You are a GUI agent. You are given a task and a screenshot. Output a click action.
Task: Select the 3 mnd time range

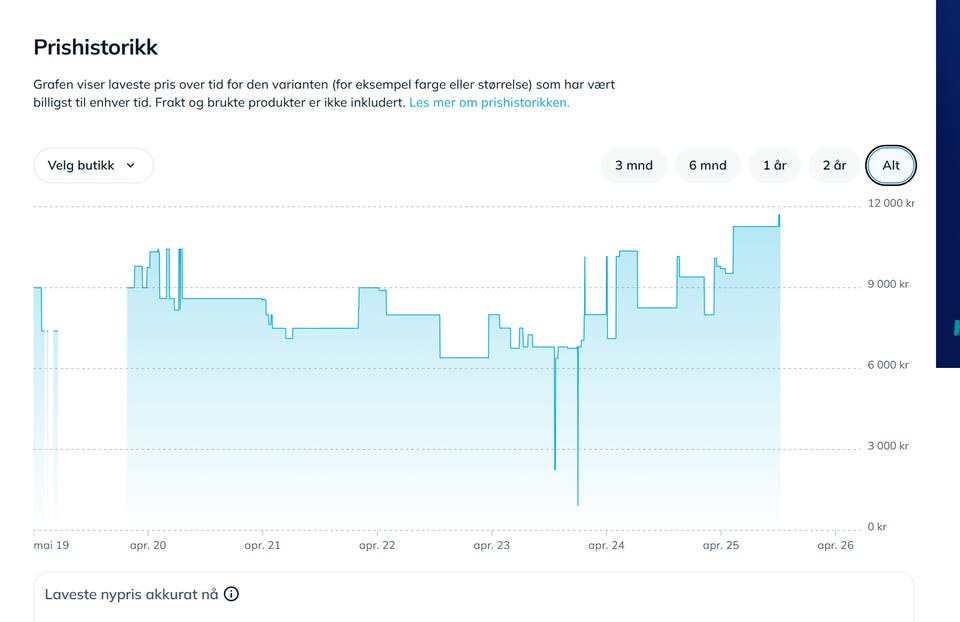tap(634, 165)
